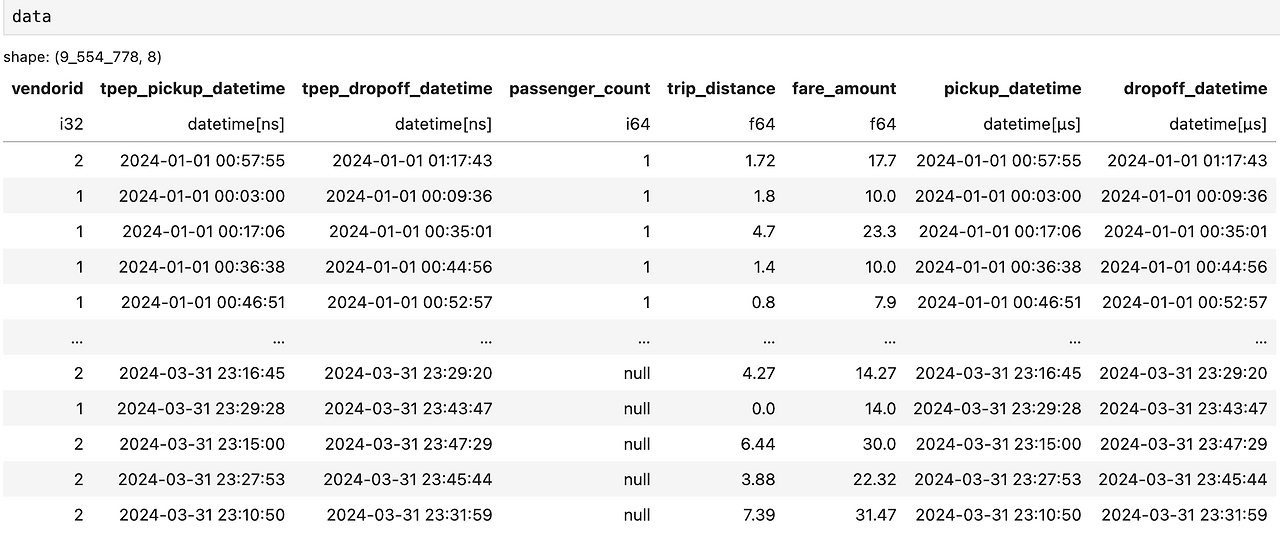Click the ellipsis in the vendorid column
The image size is (1280, 544).
pos(77,338)
